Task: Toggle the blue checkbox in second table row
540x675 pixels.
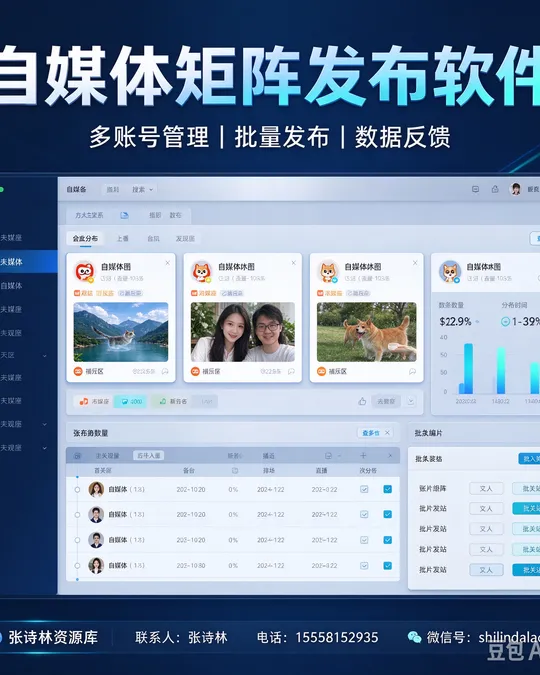Action: (388, 514)
